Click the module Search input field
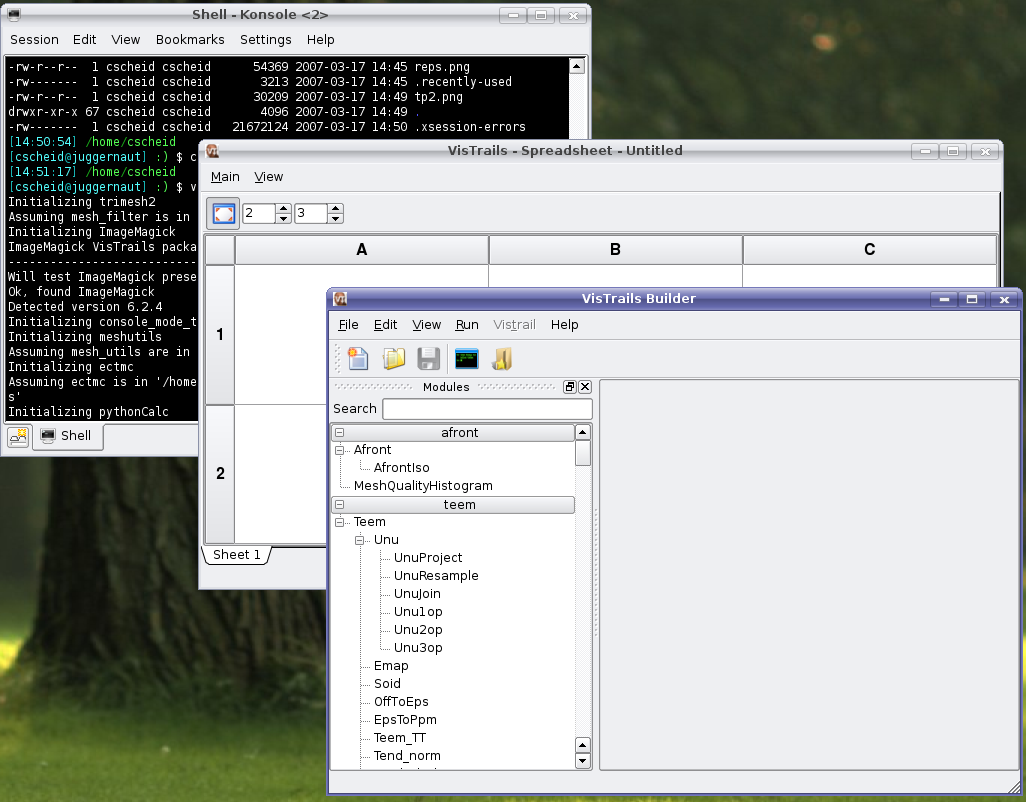The height and width of the screenshot is (802, 1026). click(x=487, y=409)
